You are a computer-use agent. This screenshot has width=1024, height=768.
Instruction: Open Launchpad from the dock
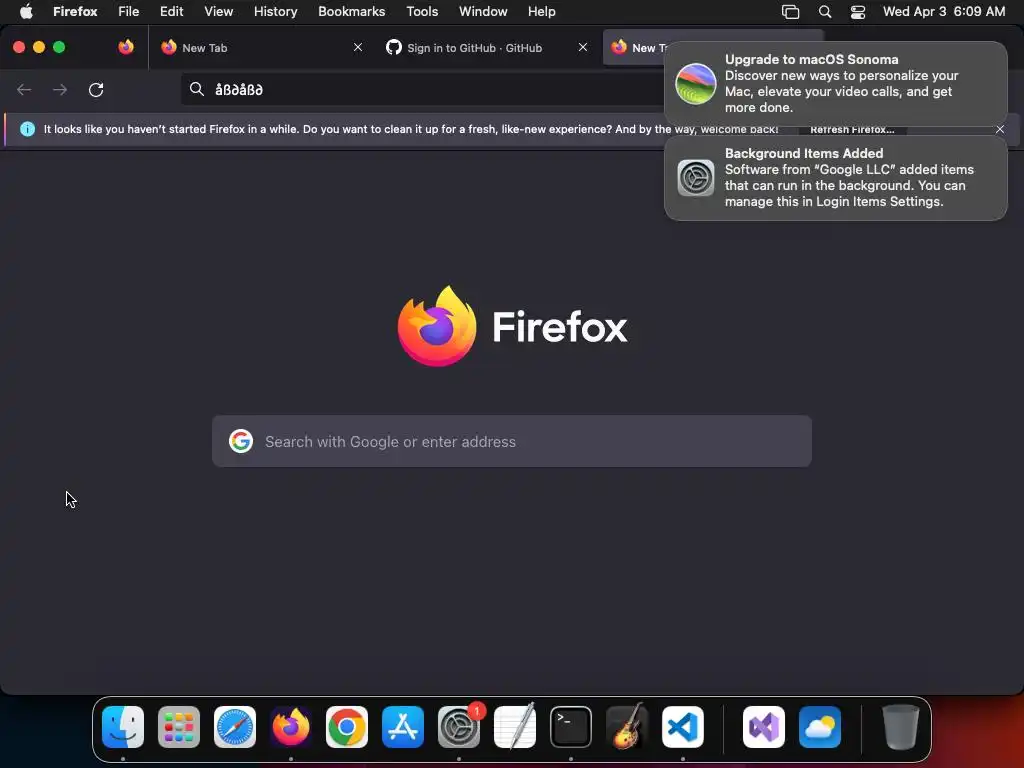coord(179,727)
